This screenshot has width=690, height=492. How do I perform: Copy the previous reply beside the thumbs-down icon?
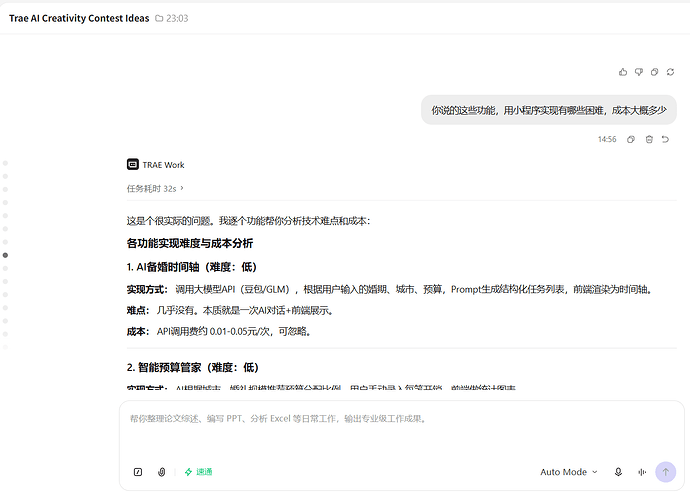(x=654, y=72)
